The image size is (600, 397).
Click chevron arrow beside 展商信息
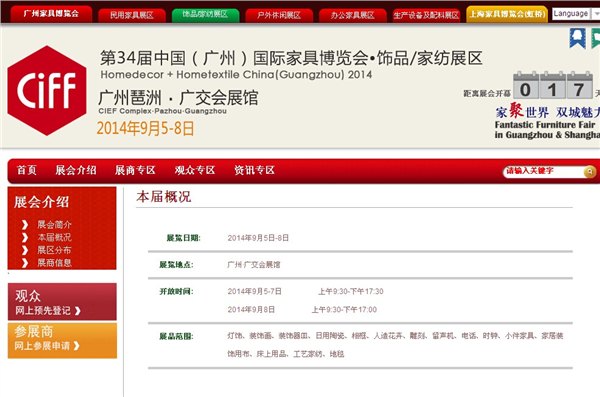(25, 263)
